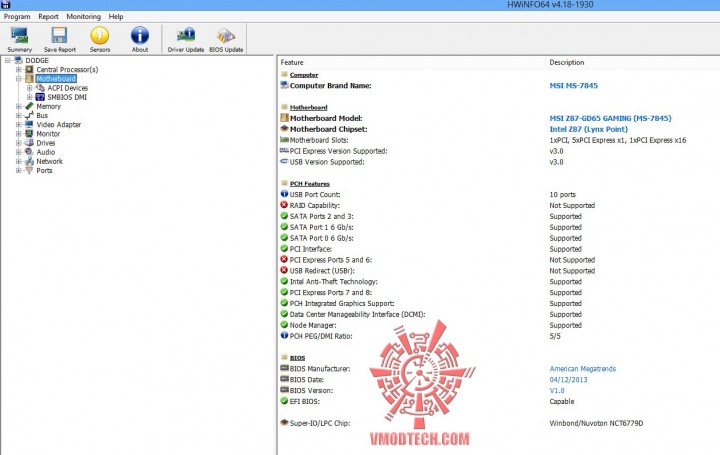720x455 pixels.
Task: Click the American Megatrends link
Action: click(x=583, y=369)
